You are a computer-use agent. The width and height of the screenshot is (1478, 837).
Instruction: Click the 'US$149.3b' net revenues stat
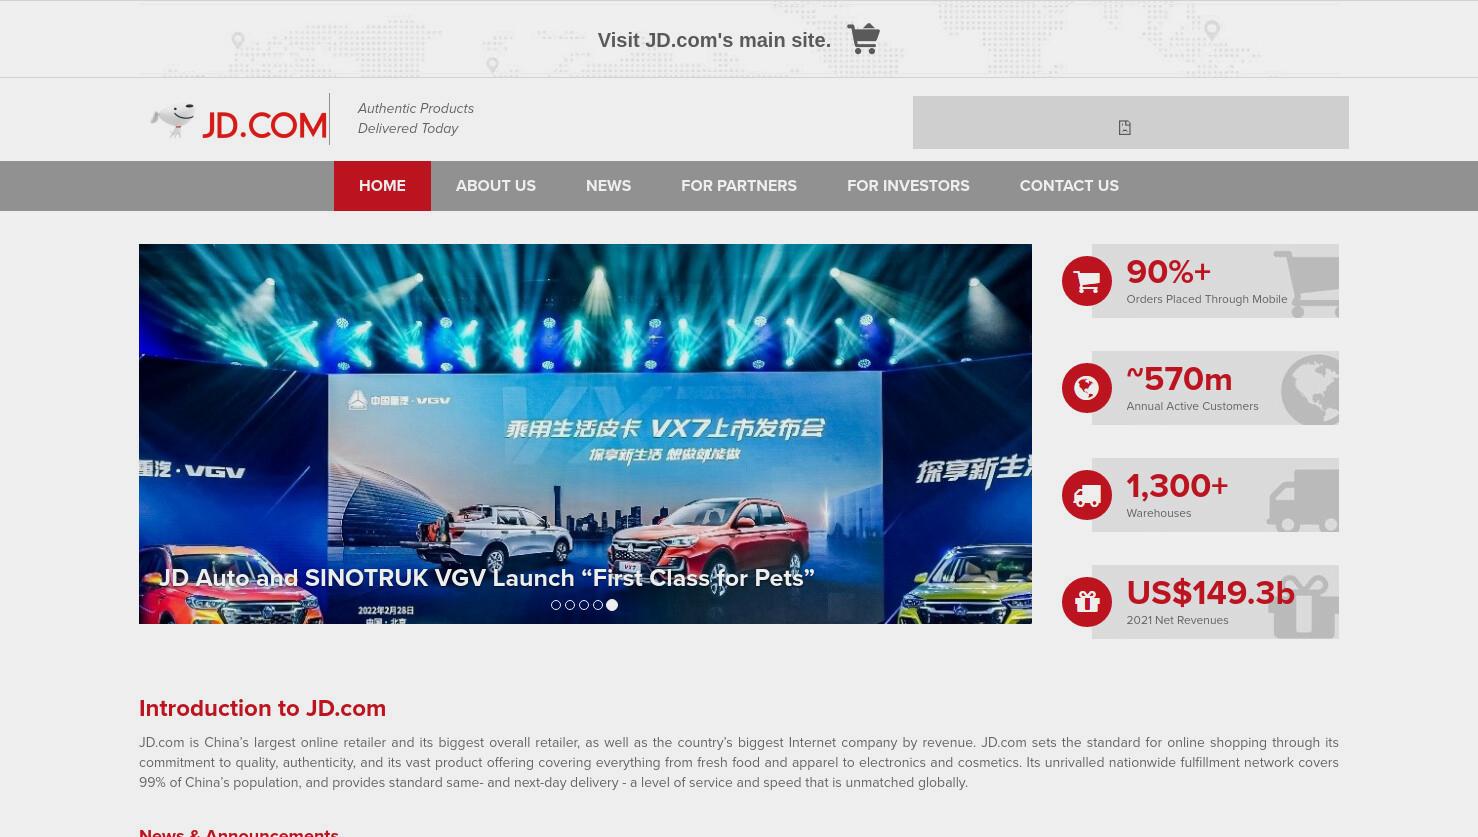point(1210,593)
